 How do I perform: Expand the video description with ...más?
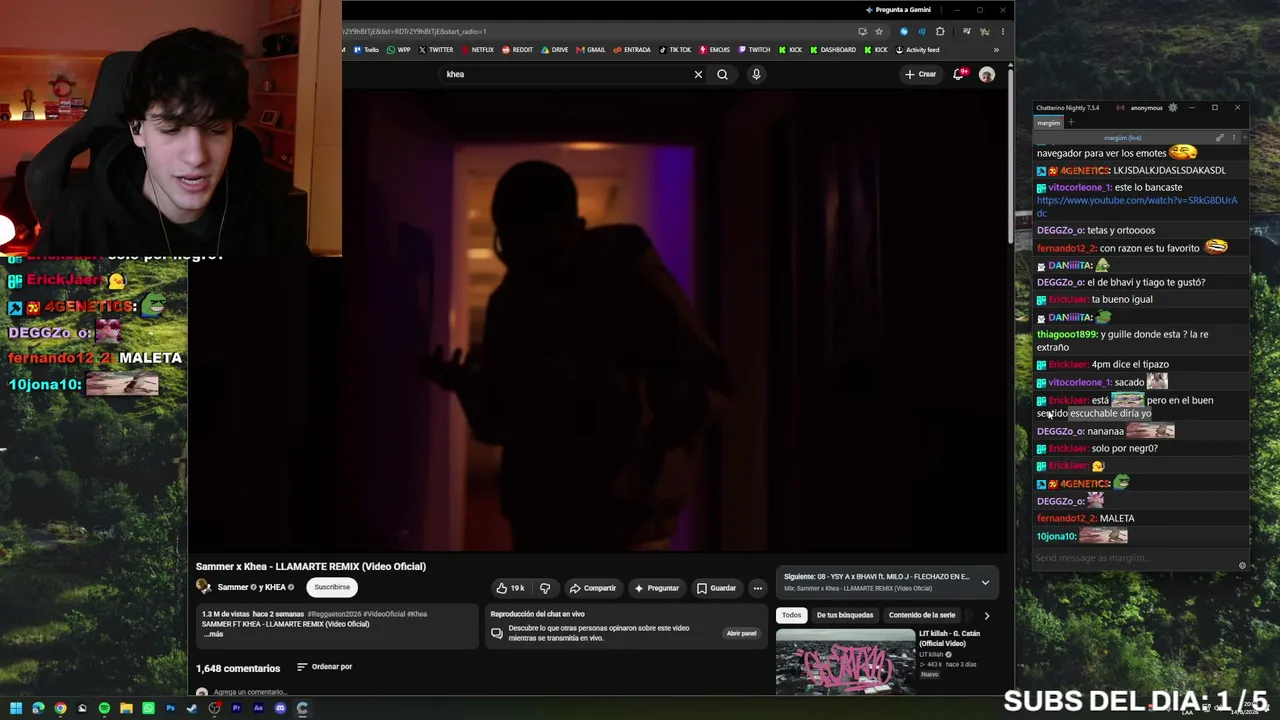[x=213, y=634]
